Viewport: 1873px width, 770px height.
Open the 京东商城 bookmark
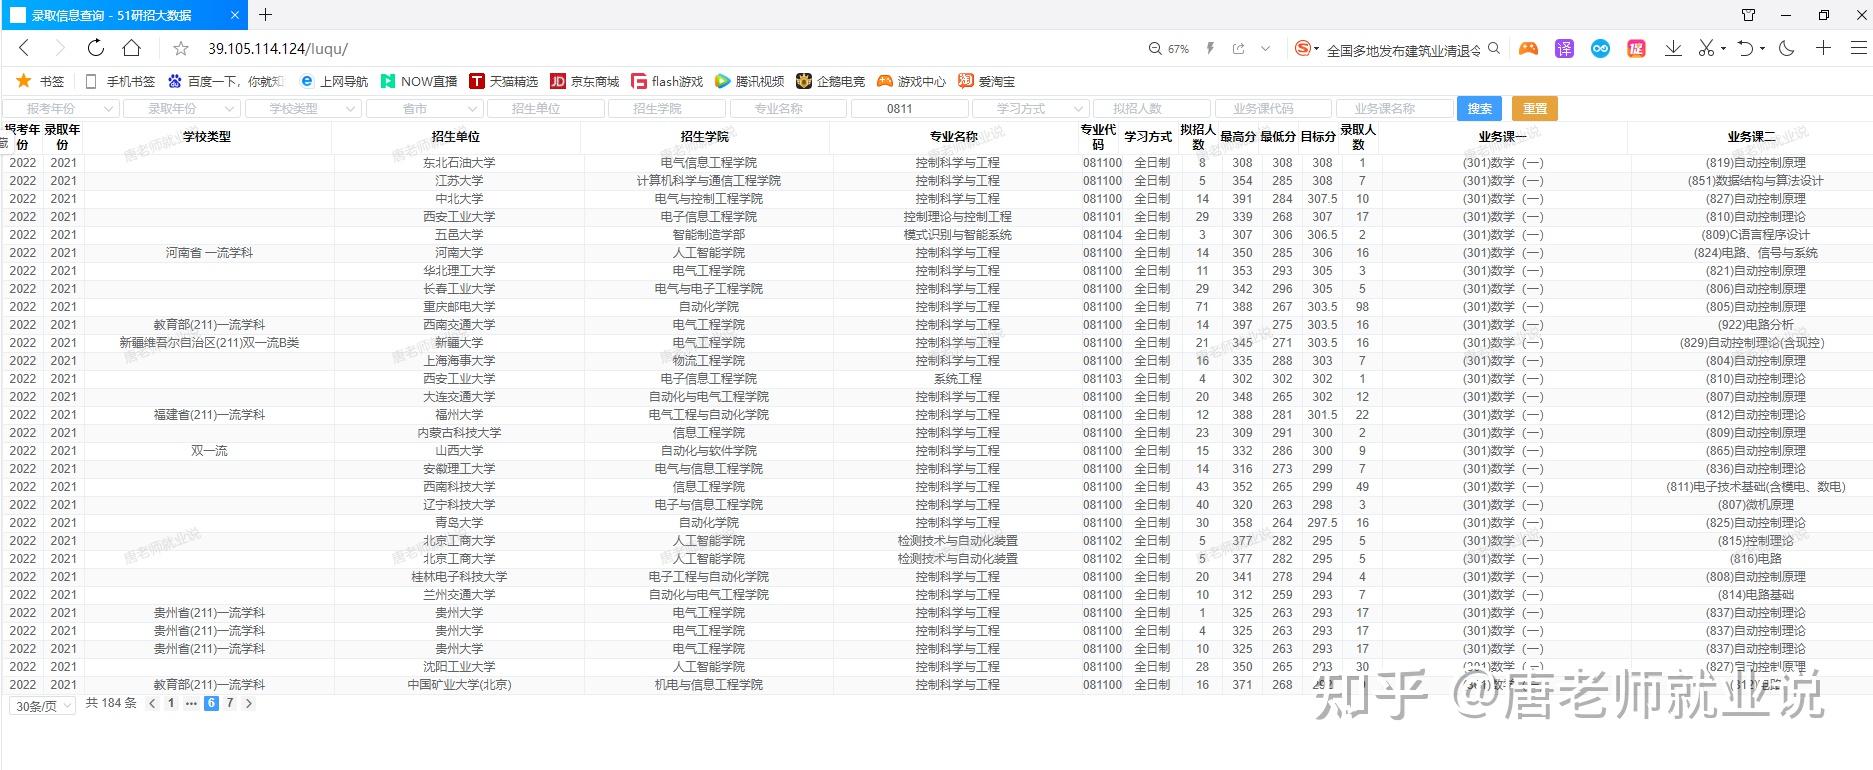(585, 81)
